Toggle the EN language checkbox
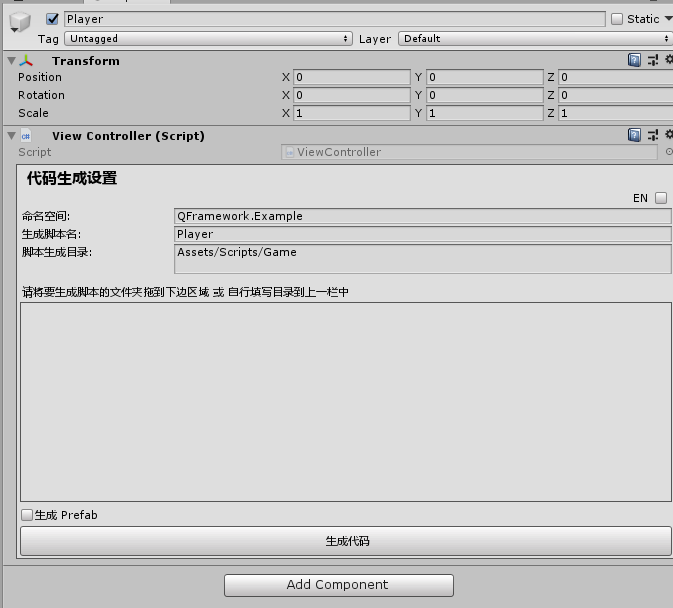 point(661,198)
